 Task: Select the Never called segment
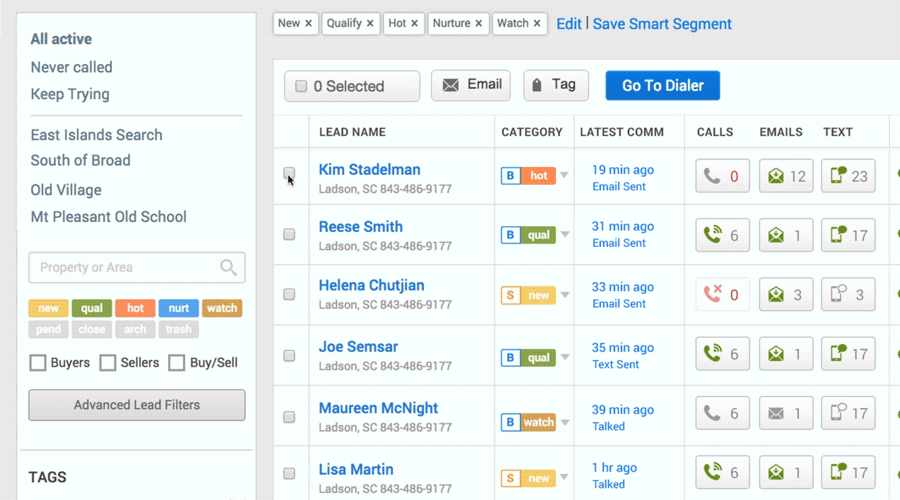[71, 67]
